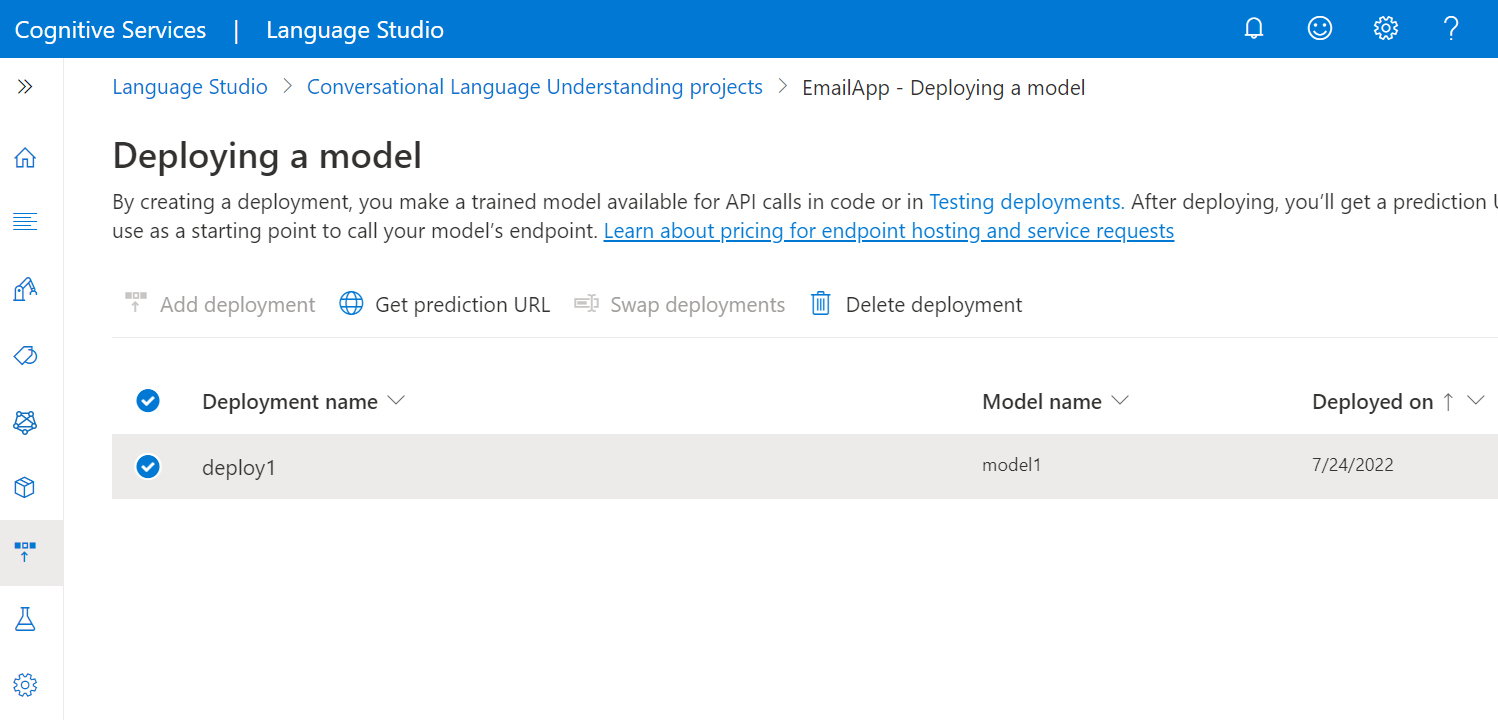The image size is (1498, 720).
Task: Open the cube model icon in sidebar
Action: point(25,487)
